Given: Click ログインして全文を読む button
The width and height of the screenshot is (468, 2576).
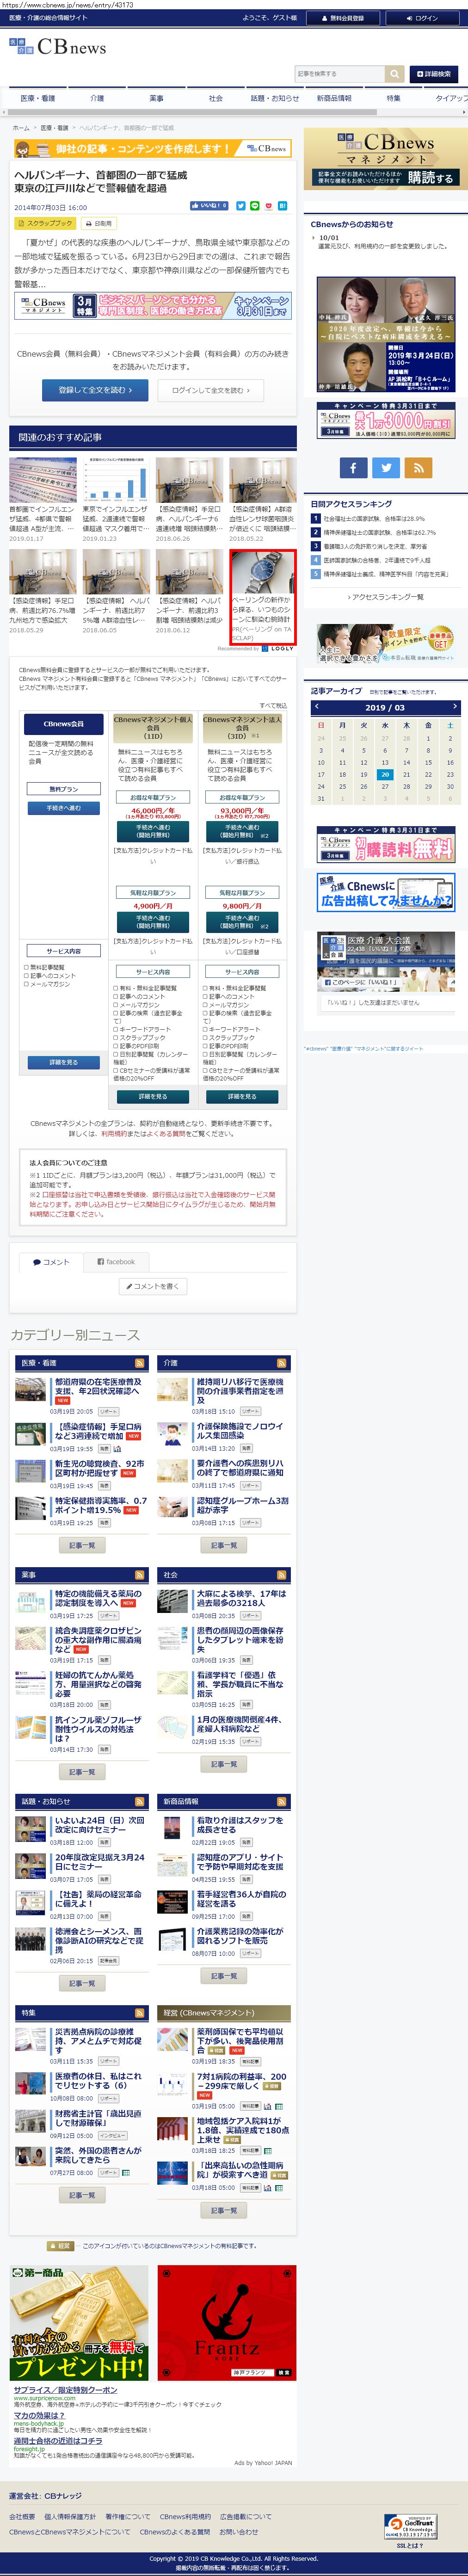Looking at the screenshot, I should click(x=210, y=390).
